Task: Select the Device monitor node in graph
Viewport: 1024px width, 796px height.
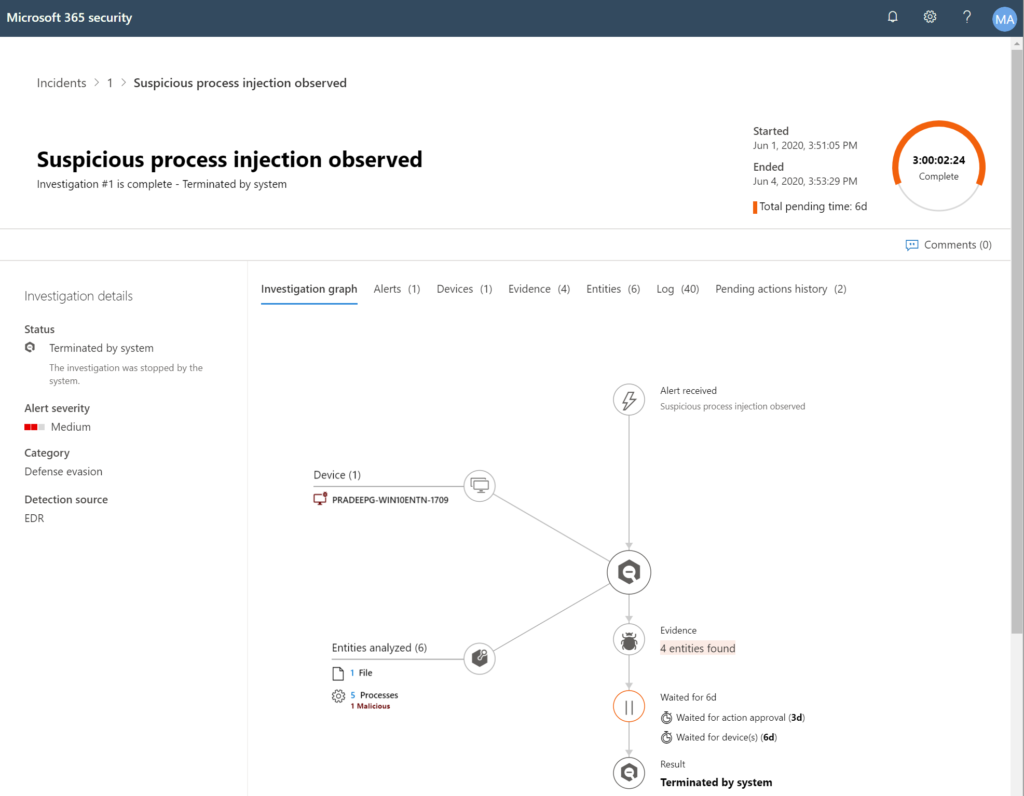Action: (480, 486)
